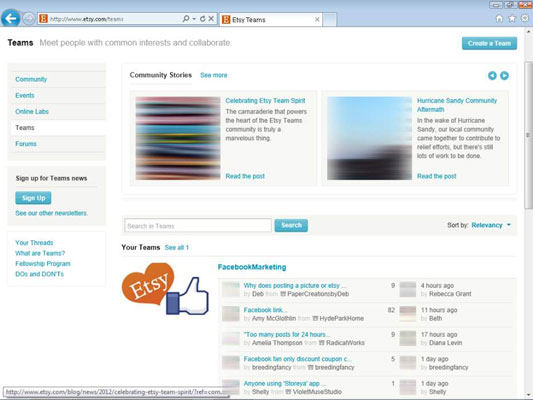Screen dimensions: 533x400
Task: Show previous Community Stories with left arrow
Action: [x=492, y=75]
